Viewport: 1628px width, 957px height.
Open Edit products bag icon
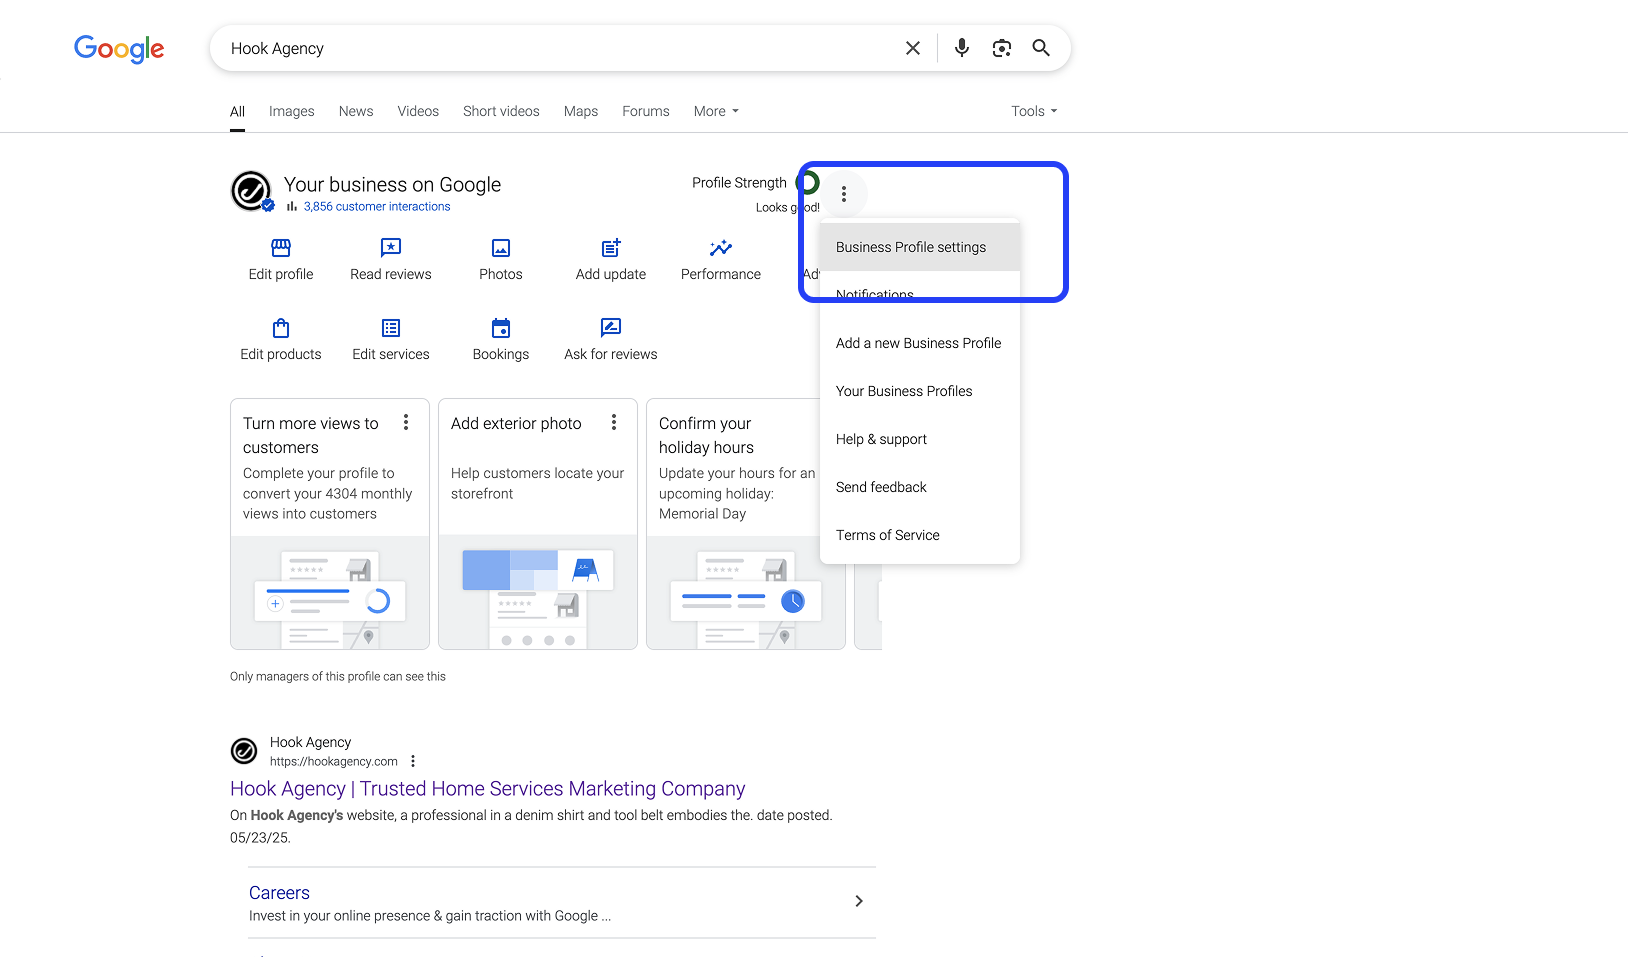(281, 328)
